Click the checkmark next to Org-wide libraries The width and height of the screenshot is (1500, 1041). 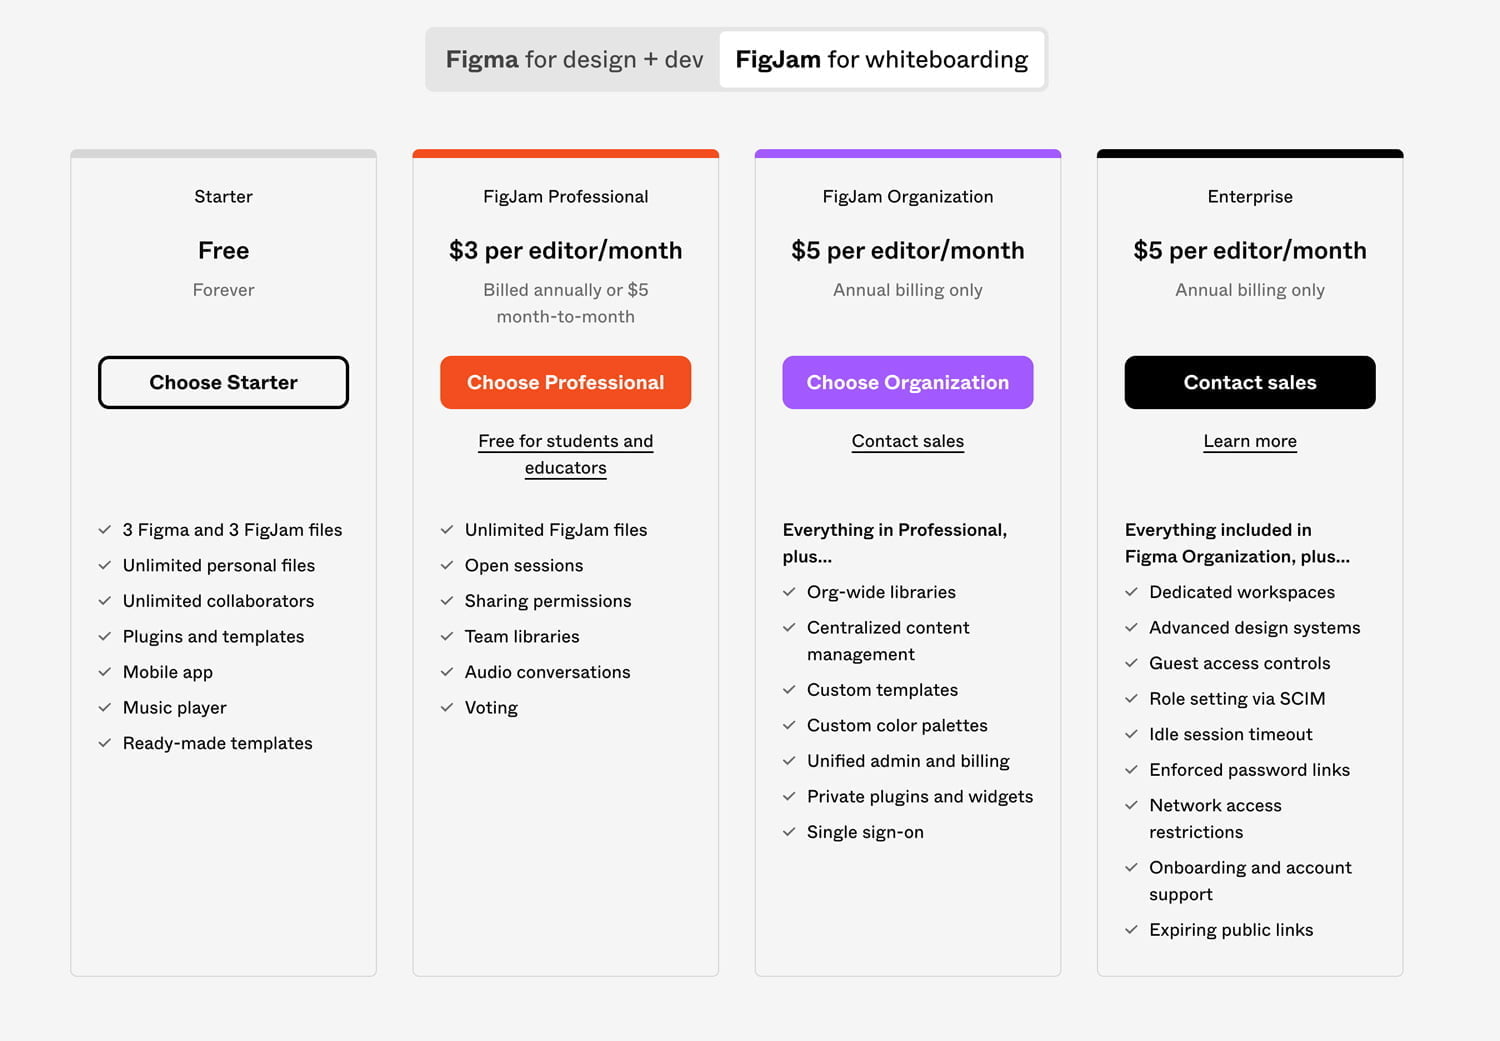789,592
